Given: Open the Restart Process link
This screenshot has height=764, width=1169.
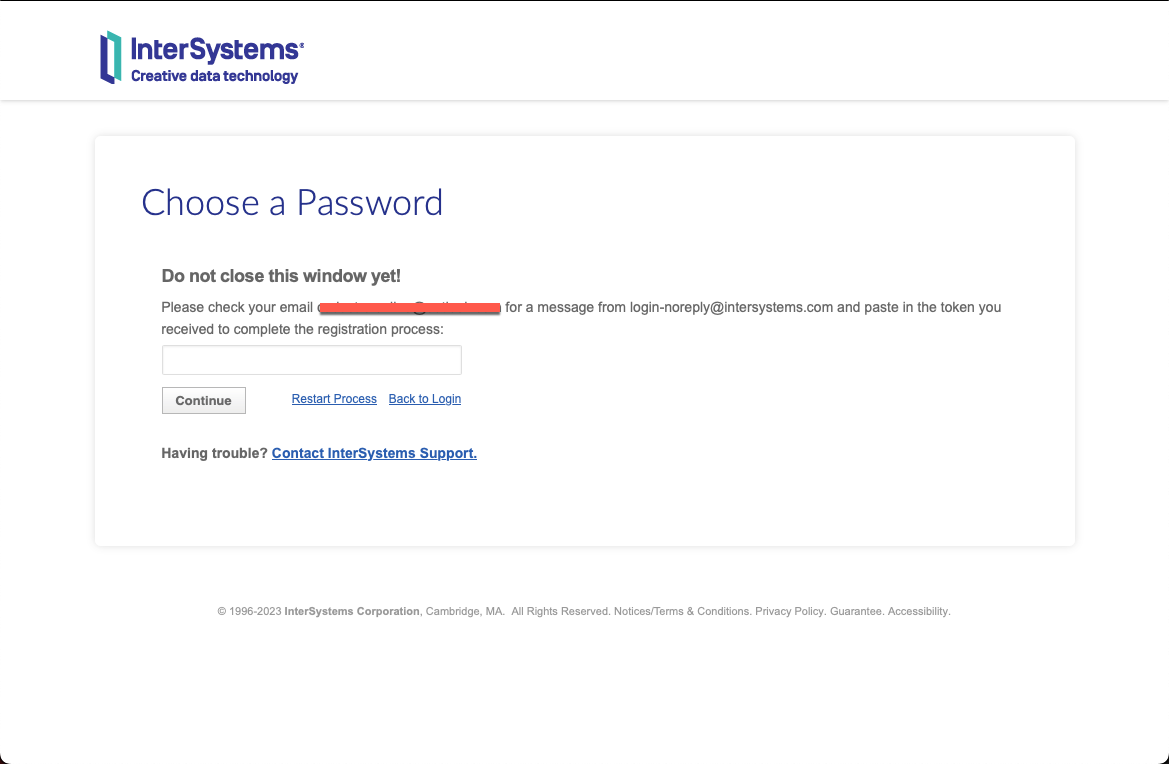Looking at the screenshot, I should click(334, 399).
